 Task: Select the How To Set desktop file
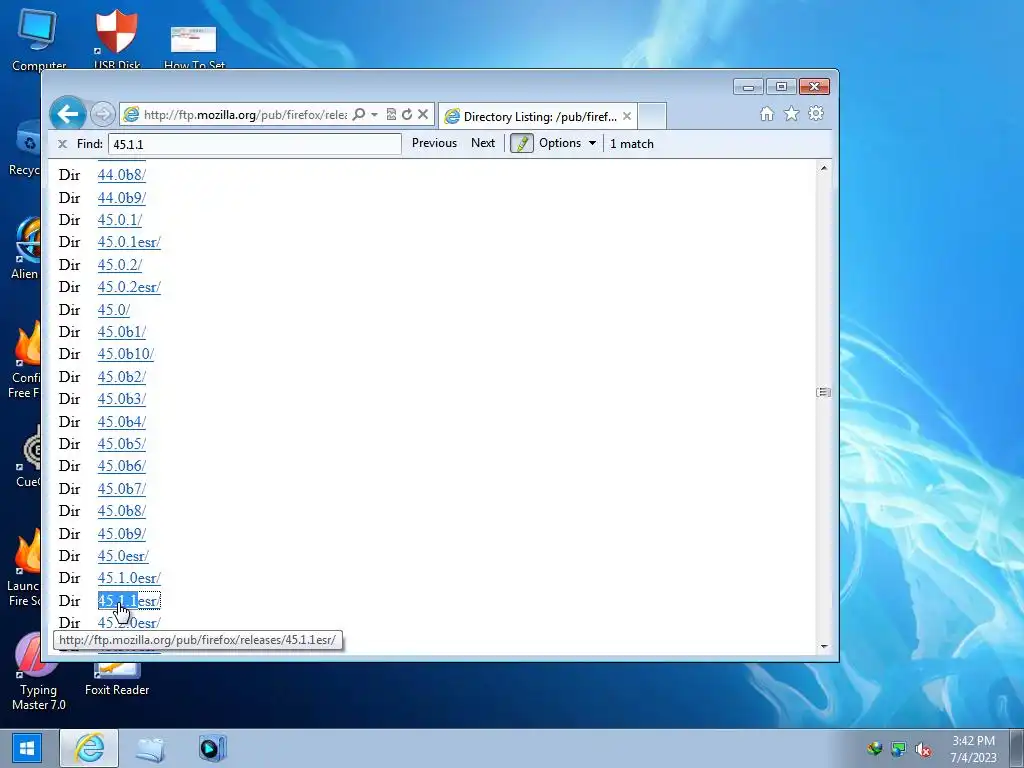click(x=194, y=47)
